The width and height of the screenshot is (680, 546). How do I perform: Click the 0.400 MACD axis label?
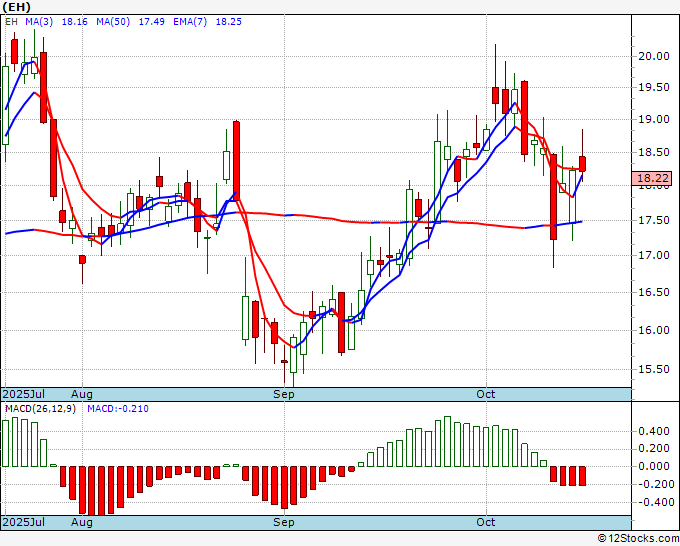tap(654, 431)
